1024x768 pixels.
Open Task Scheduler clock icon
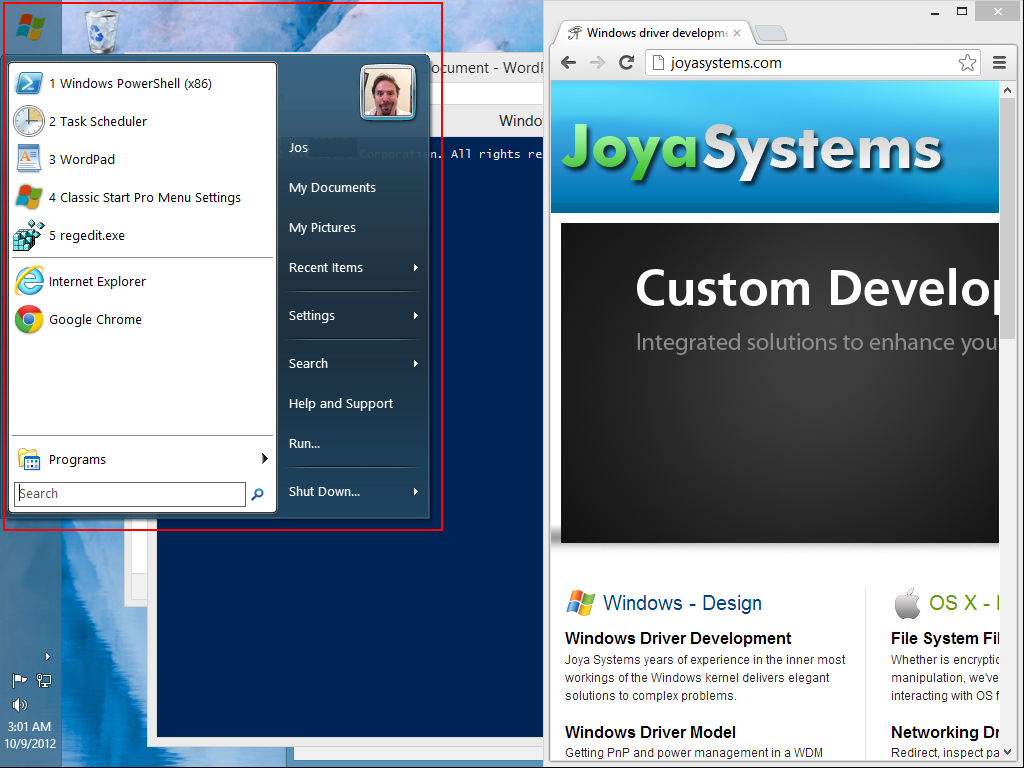pyautogui.click(x=29, y=121)
